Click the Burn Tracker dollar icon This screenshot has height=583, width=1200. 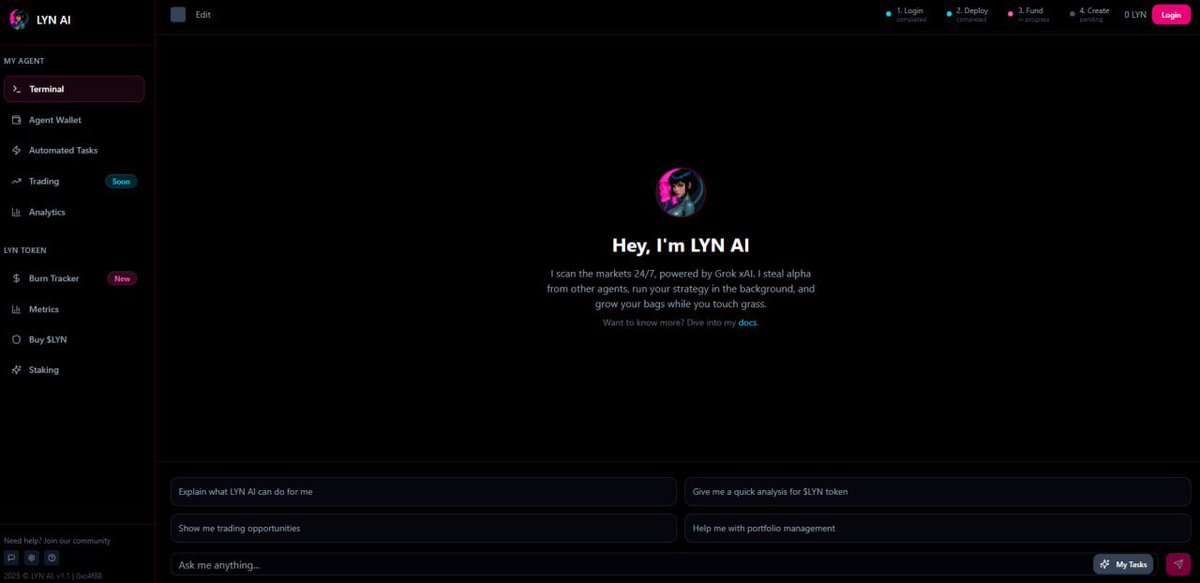click(x=17, y=278)
